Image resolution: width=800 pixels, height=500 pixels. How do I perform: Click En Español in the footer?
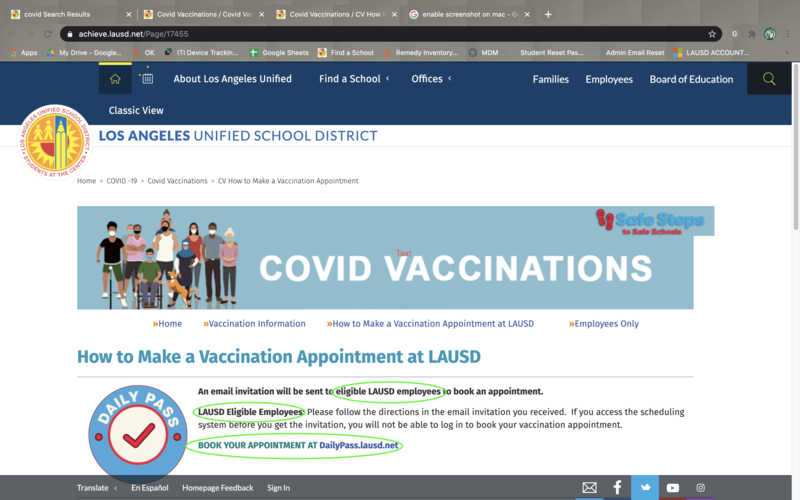149,488
